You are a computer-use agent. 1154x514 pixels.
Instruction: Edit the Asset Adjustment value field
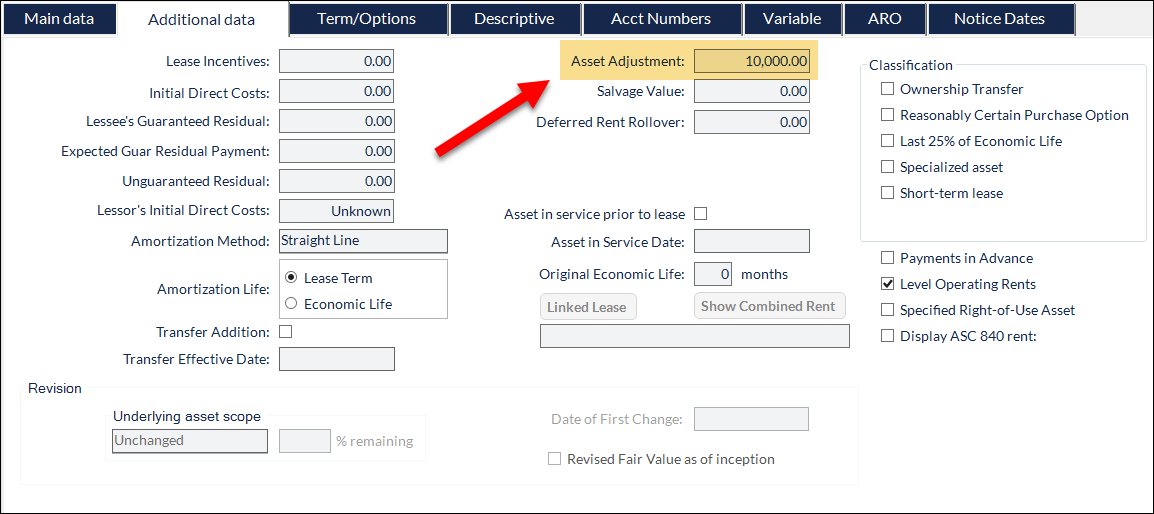pyautogui.click(x=752, y=61)
